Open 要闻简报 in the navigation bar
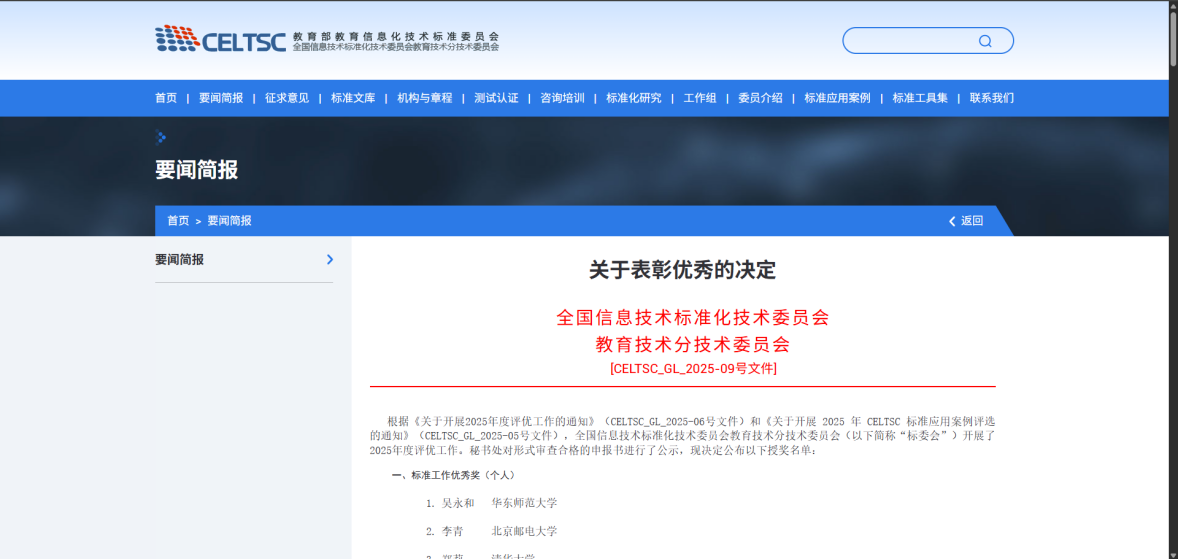Screen dimensions: 1178x559 [221, 98]
